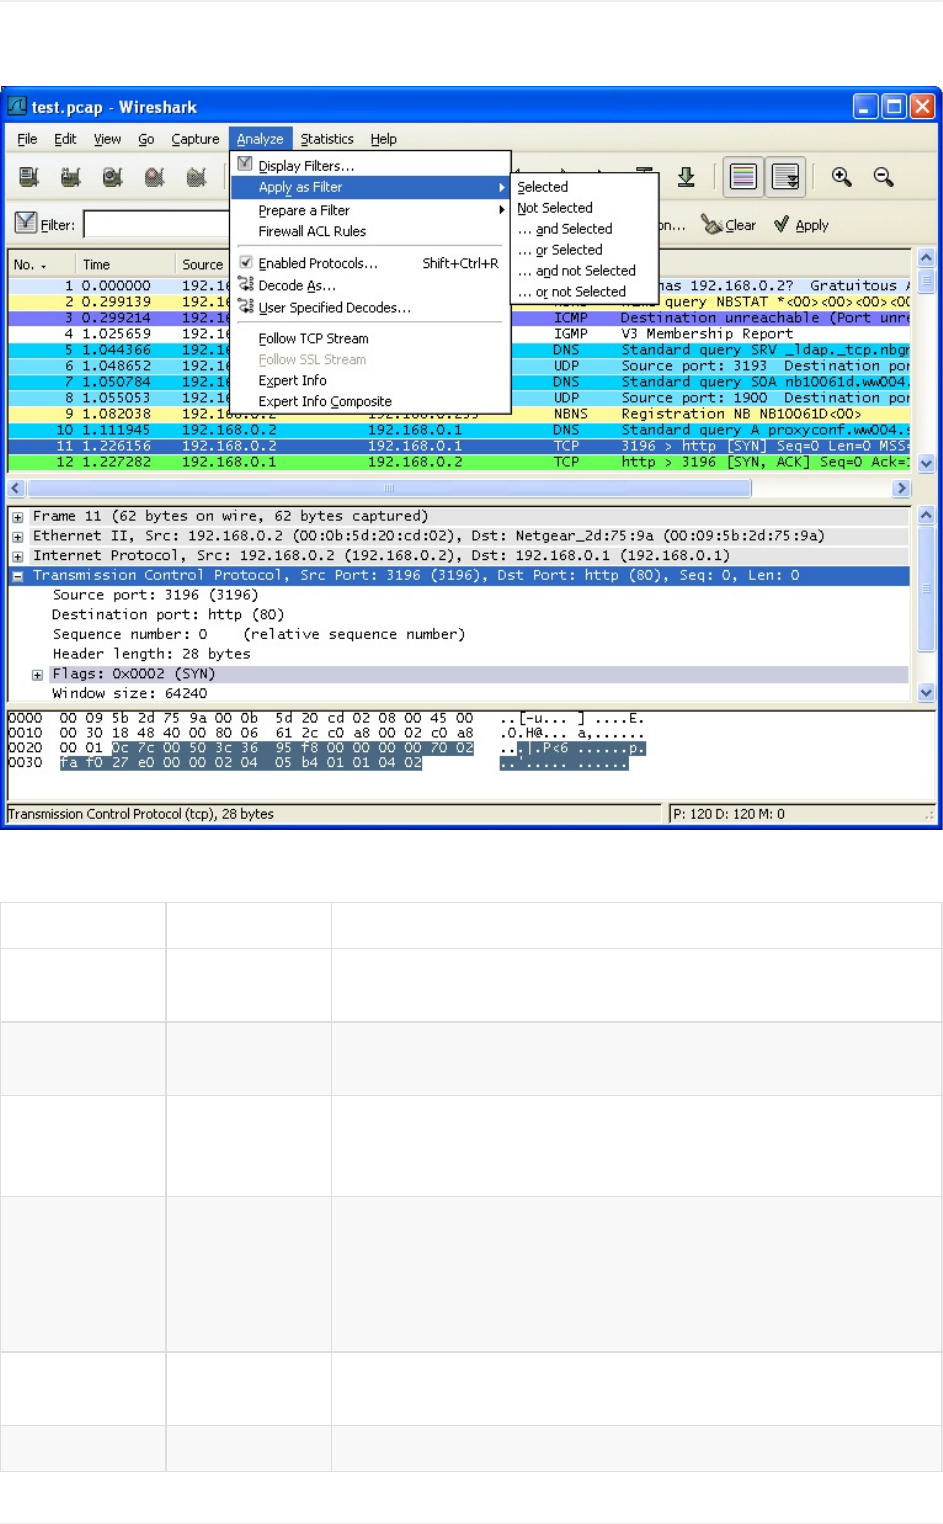
Task: Choose Not Selected in filter submenu
Action: [586, 208]
